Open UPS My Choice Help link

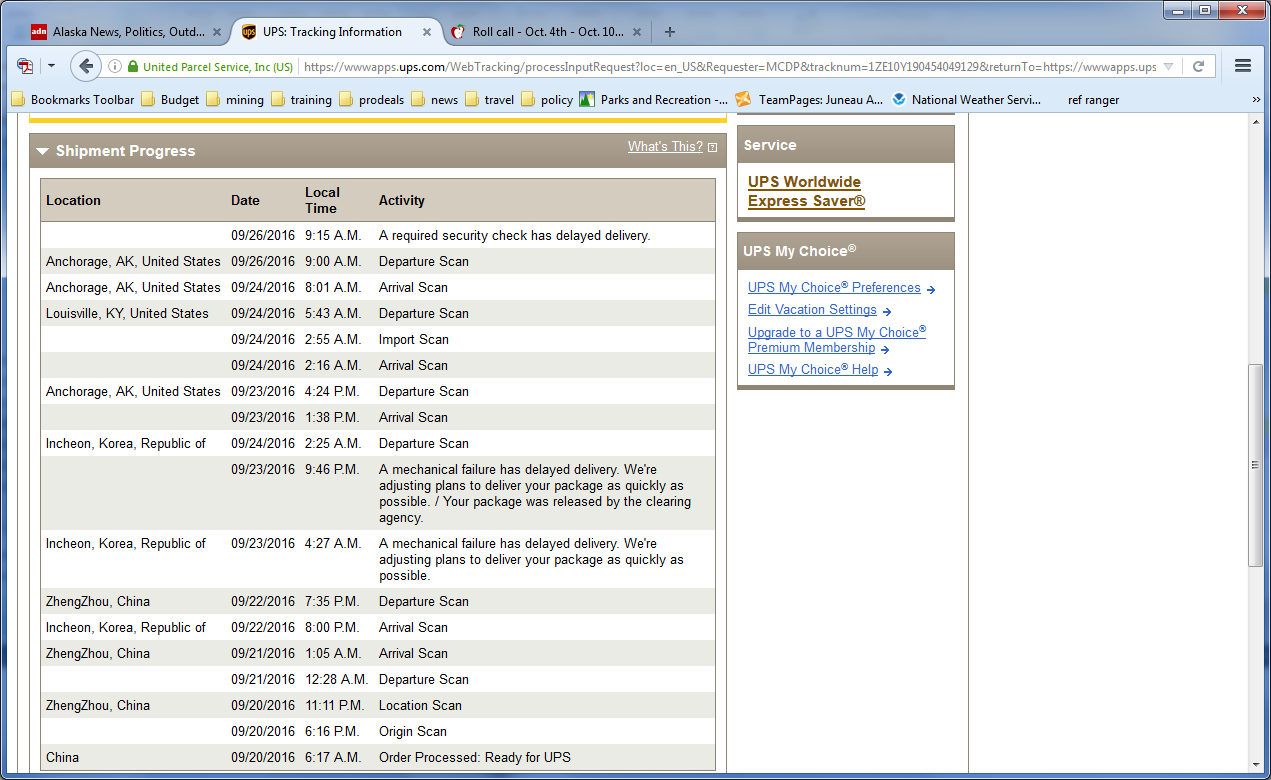coord(813,370)
